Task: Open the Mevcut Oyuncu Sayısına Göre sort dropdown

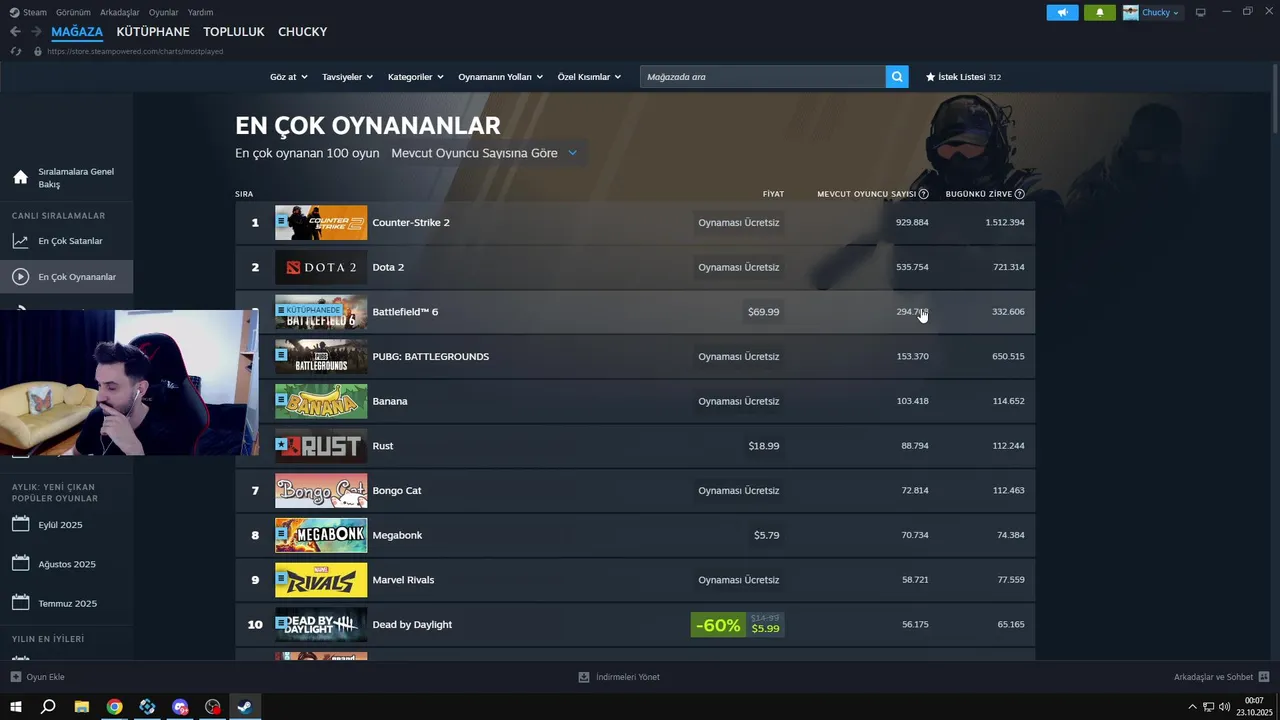Action: [484, 153]
